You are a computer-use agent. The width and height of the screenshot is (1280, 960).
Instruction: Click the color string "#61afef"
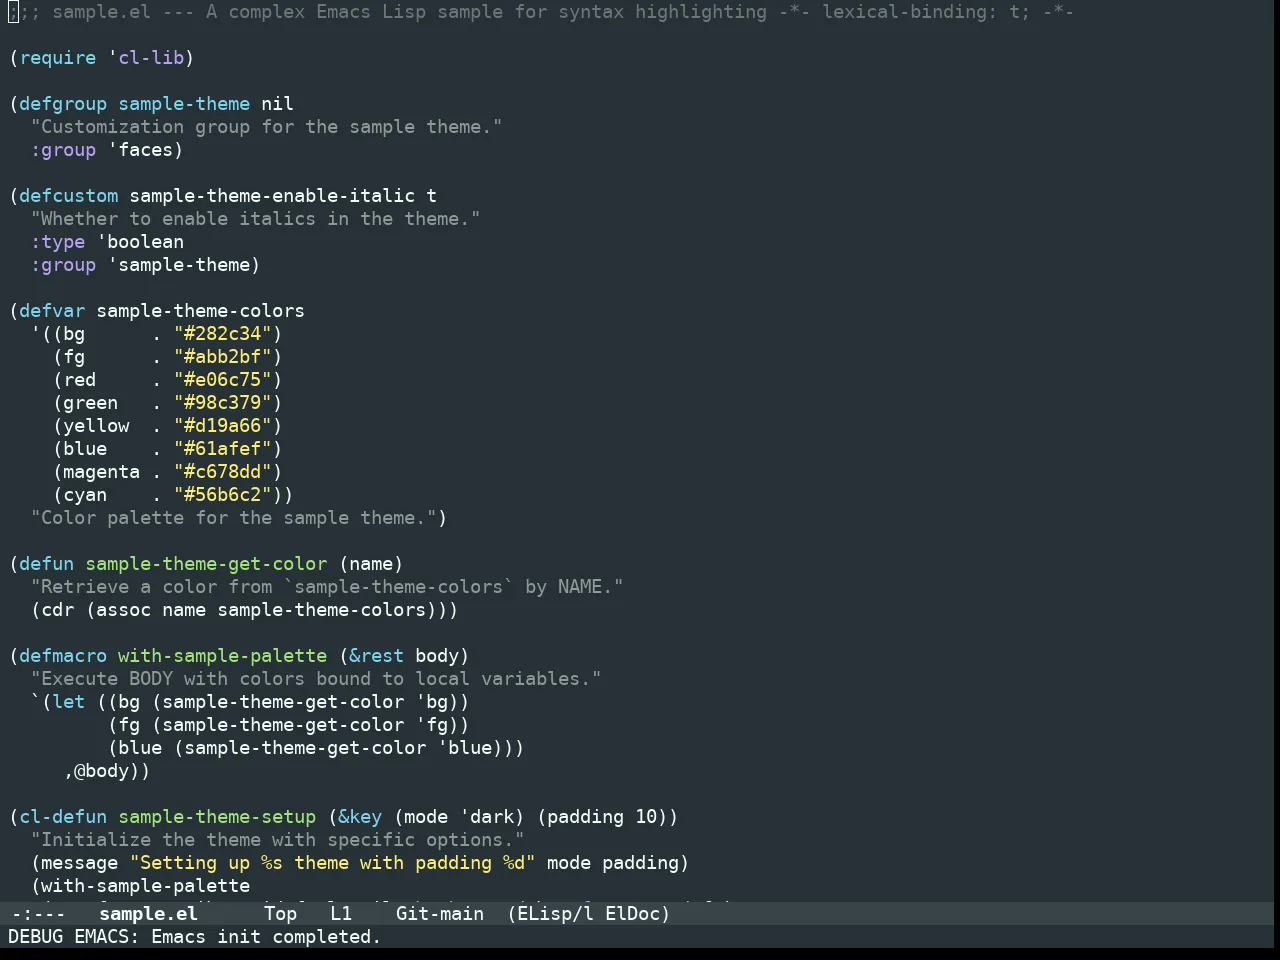pyautogui.click(x=223, y=449)
